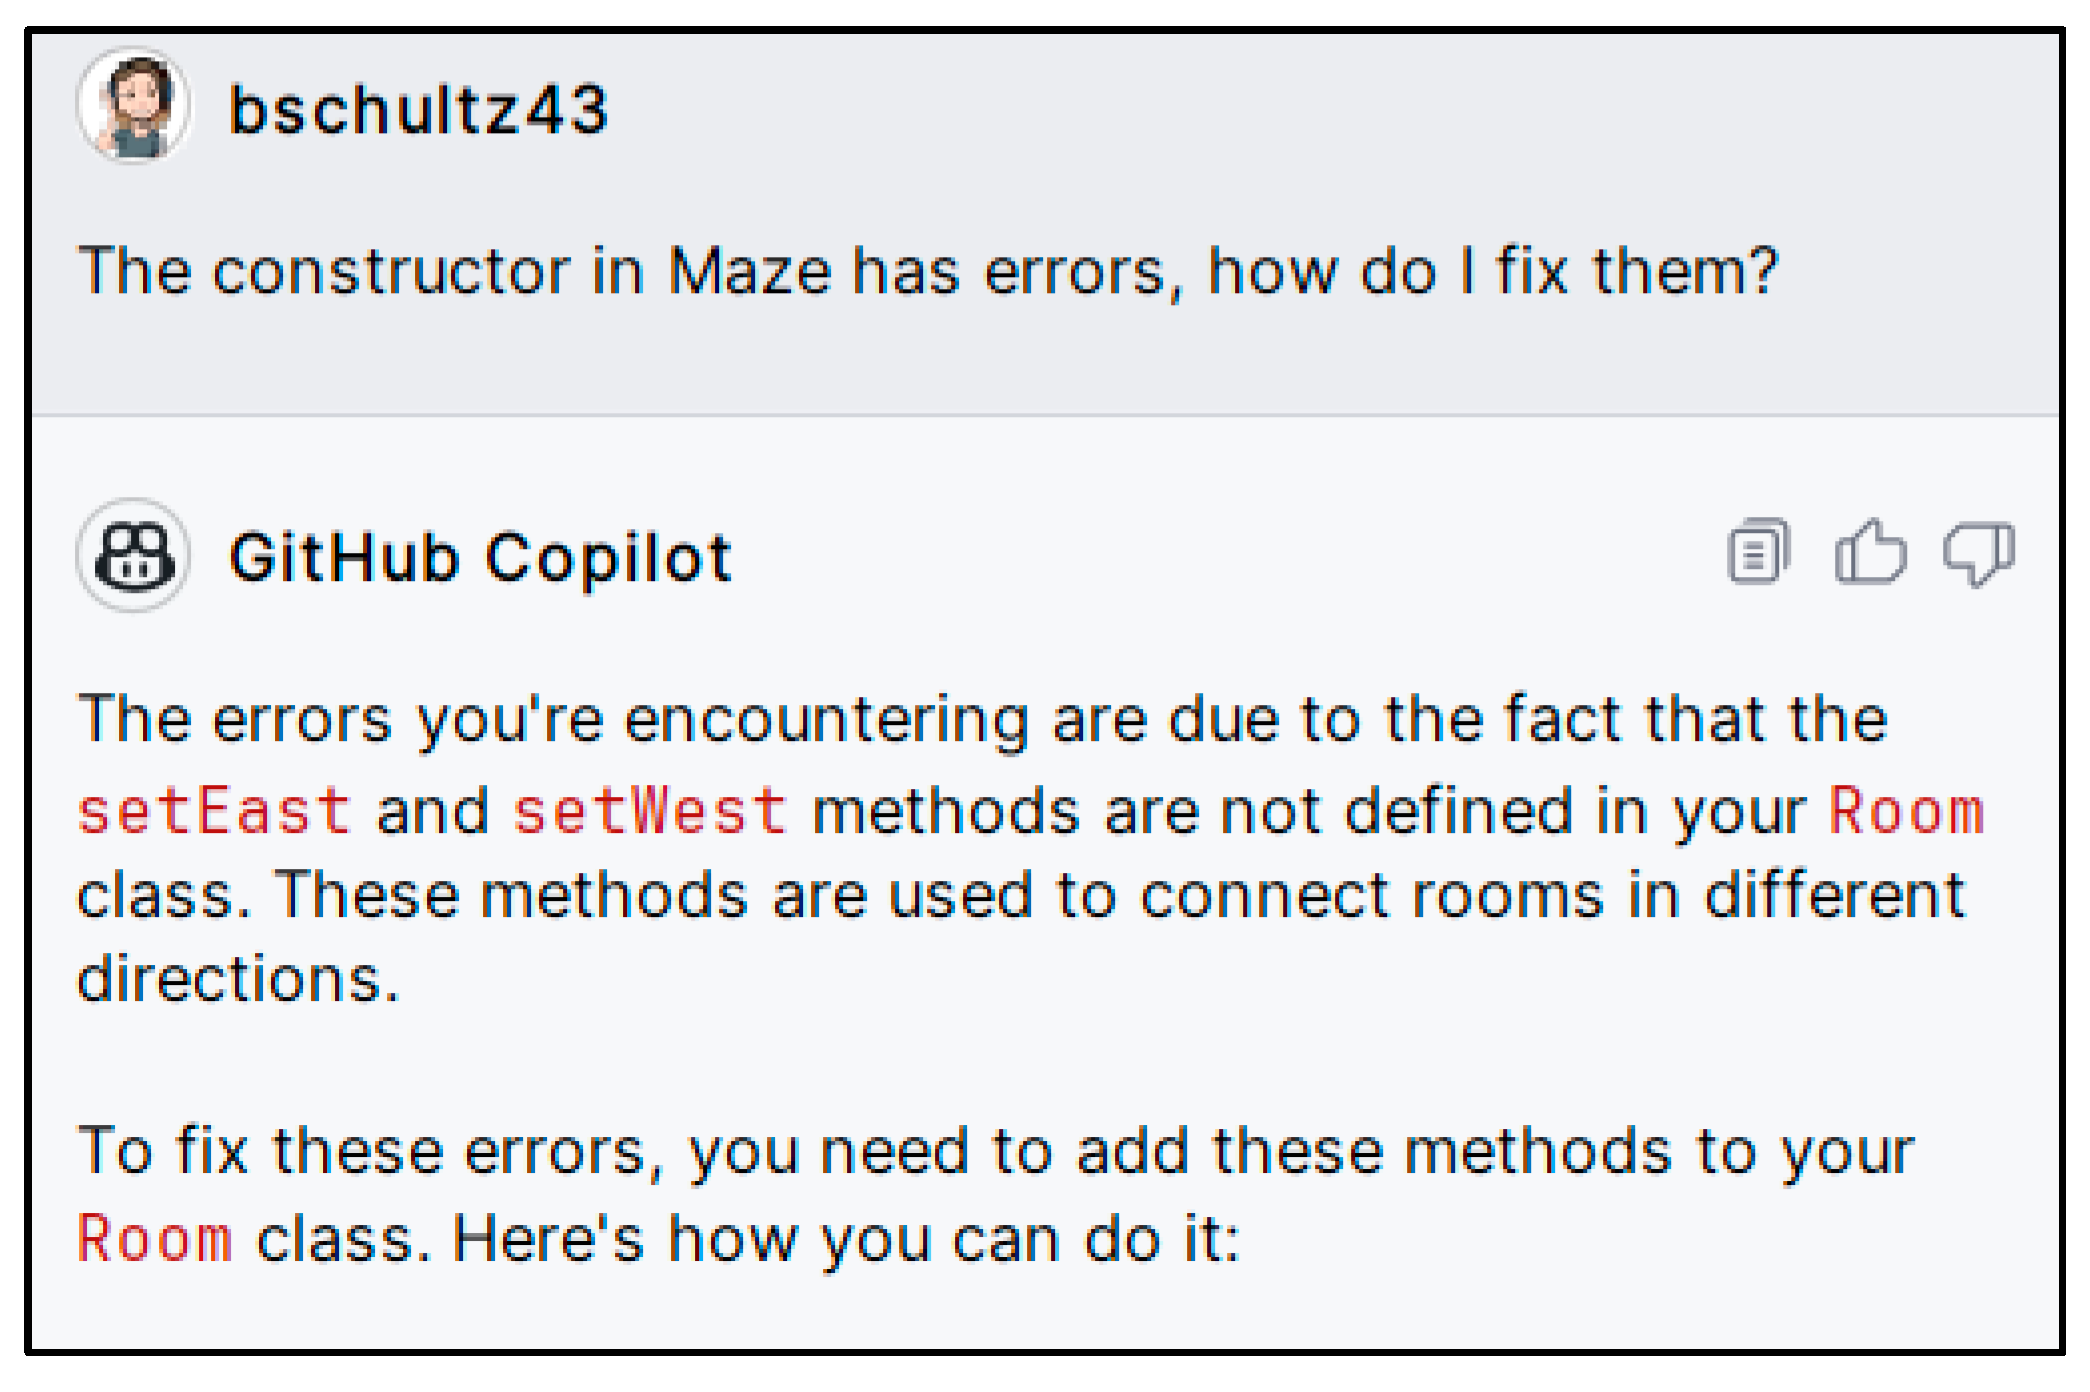Click the line starting 'To fix these errors'
Screen dimensions: 2090x1392
coord(995,1152)
